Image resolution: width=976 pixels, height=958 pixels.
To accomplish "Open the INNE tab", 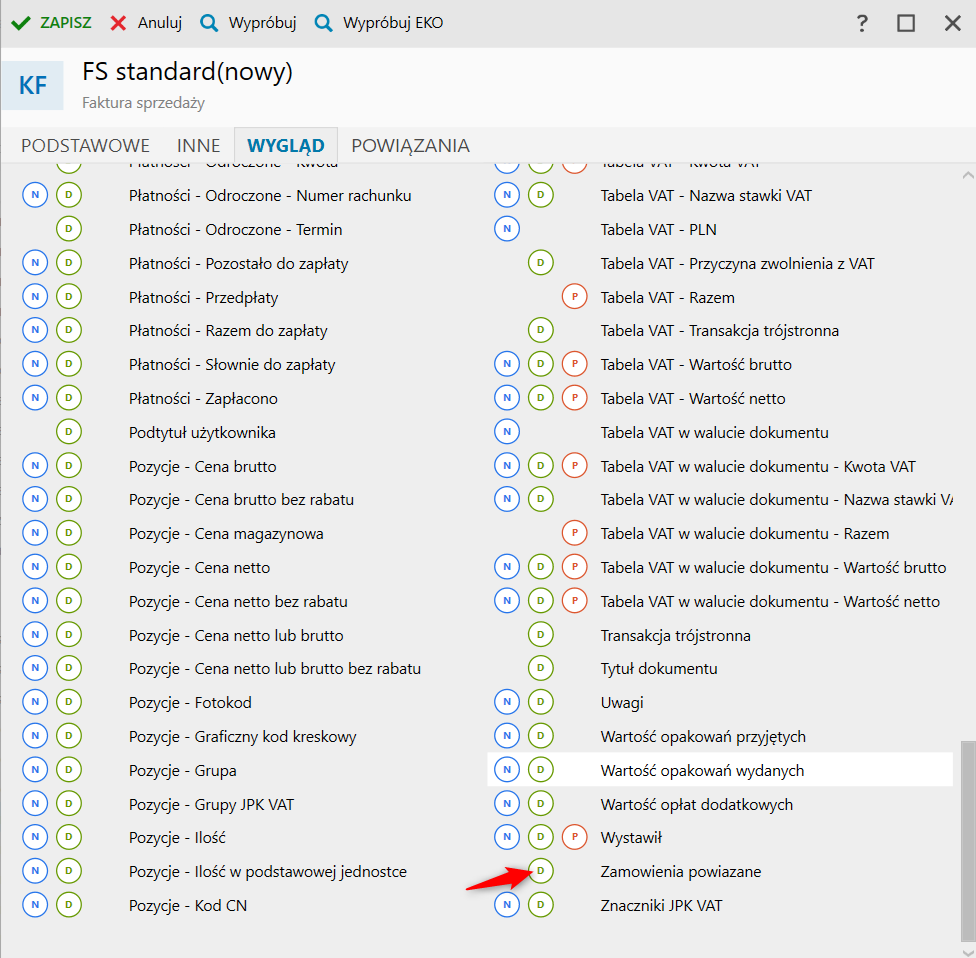I will [198, 145].
